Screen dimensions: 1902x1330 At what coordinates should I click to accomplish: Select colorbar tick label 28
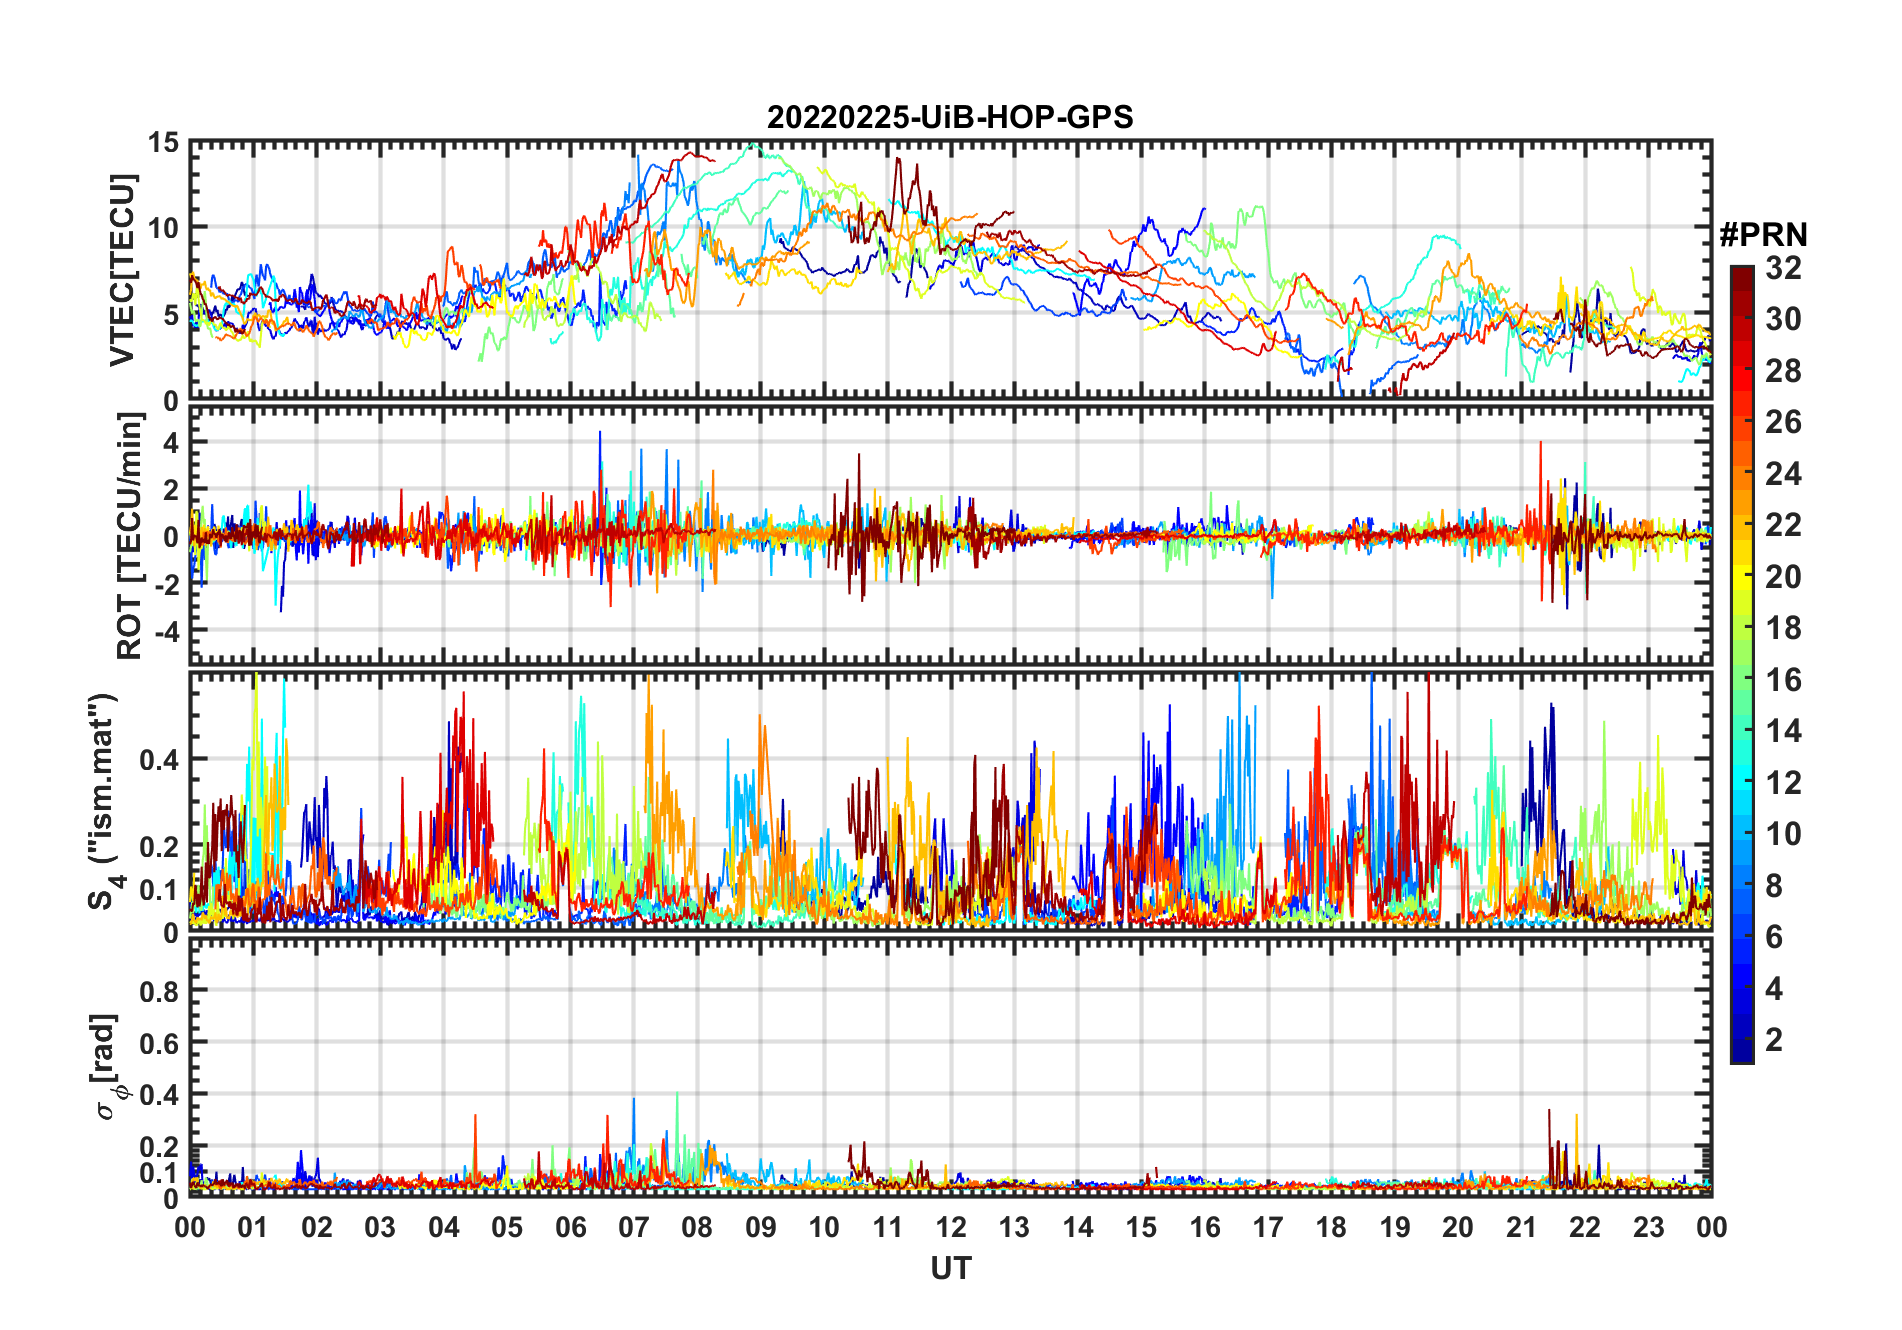(1783, 371)
